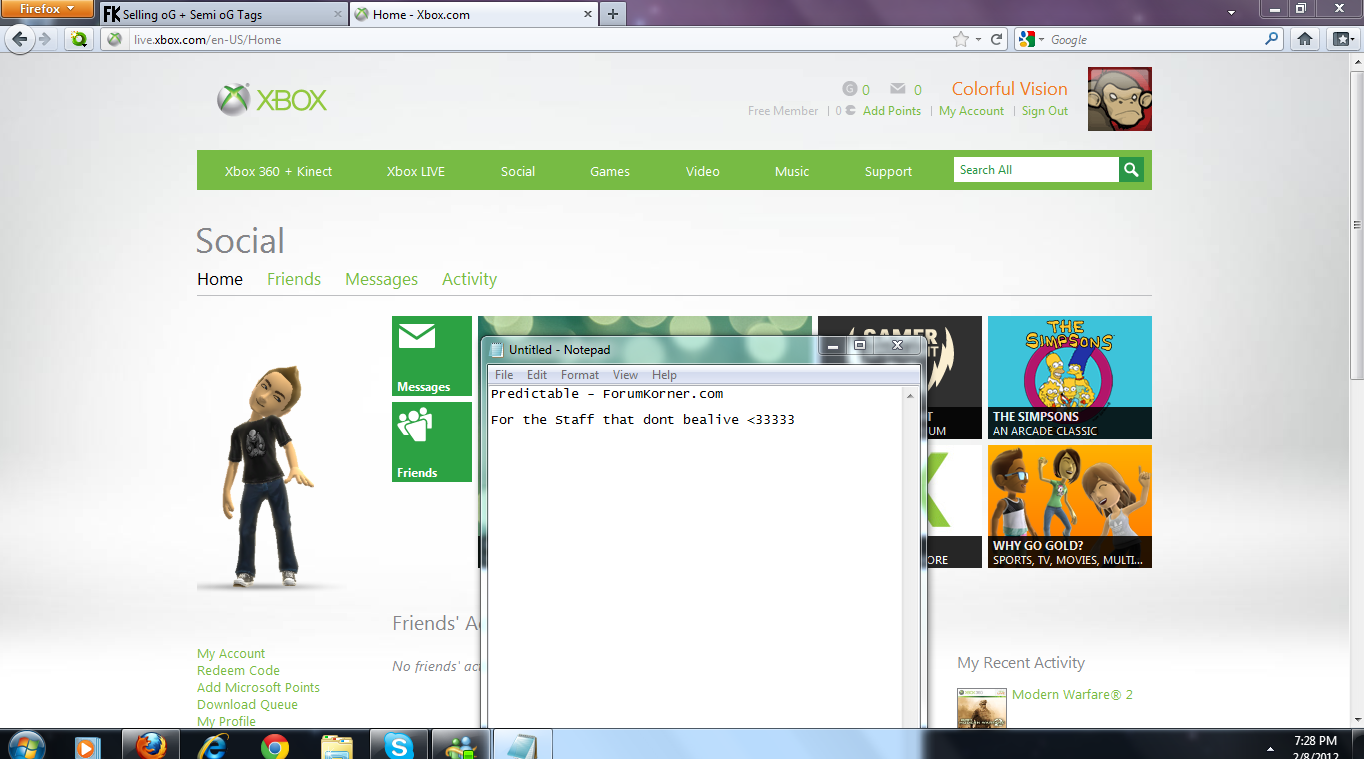1364x759 pixels.
Task: Open the Modern Warfare 2 activity link
Action: pyautogui.click(x=1072, y=694)
